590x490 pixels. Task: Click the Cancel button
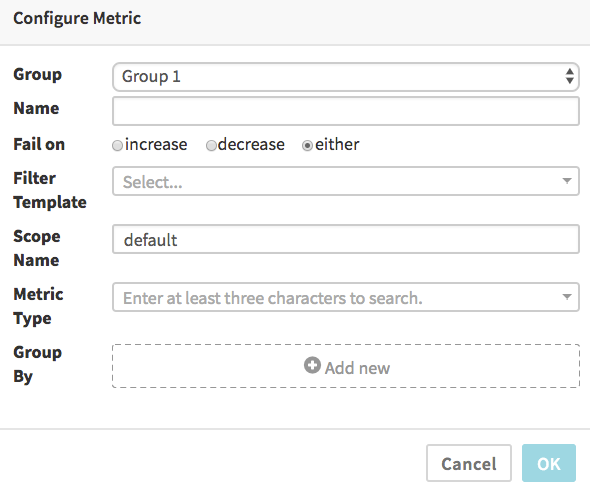[x=469, y=463]
